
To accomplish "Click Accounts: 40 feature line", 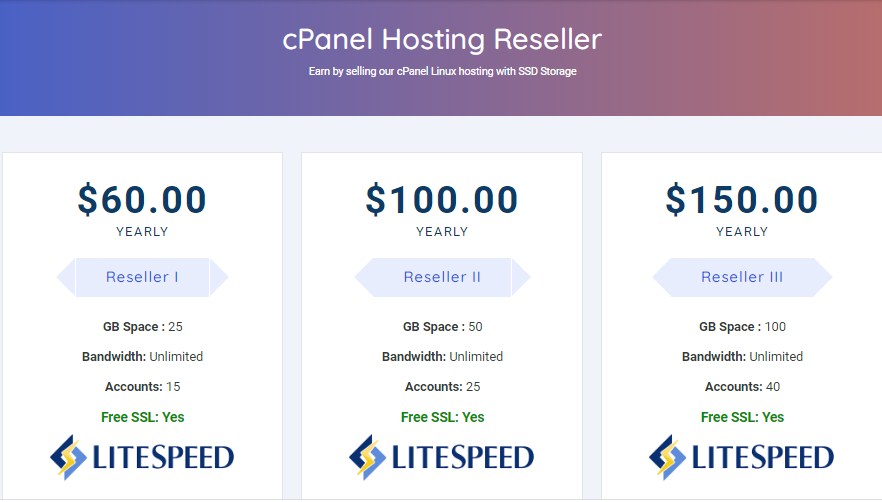I will point(742,387).
